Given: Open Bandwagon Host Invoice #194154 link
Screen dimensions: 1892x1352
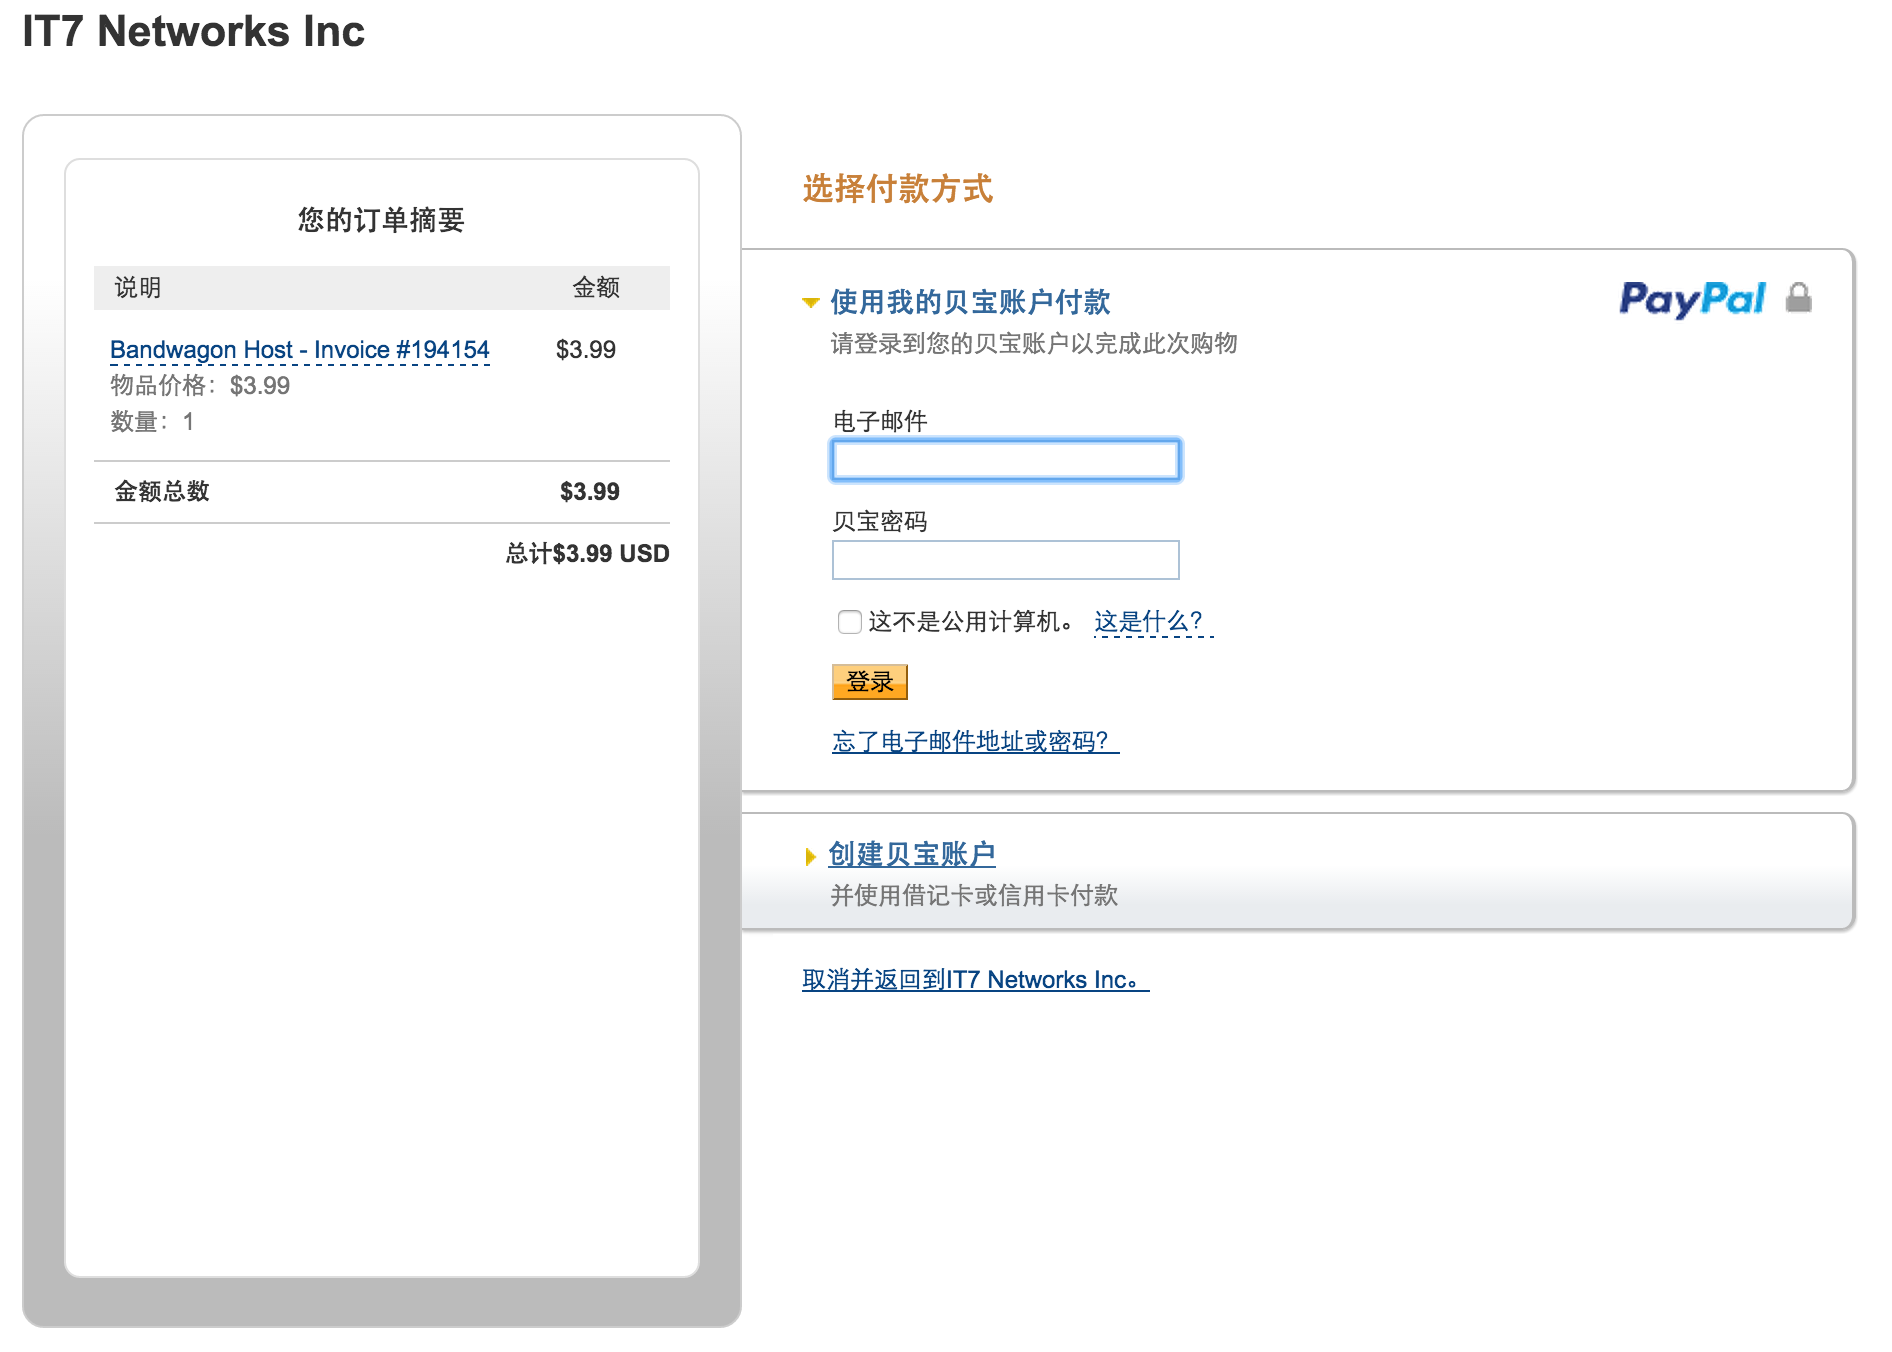Looking at the screenshot, I should [x=300, y=350].
